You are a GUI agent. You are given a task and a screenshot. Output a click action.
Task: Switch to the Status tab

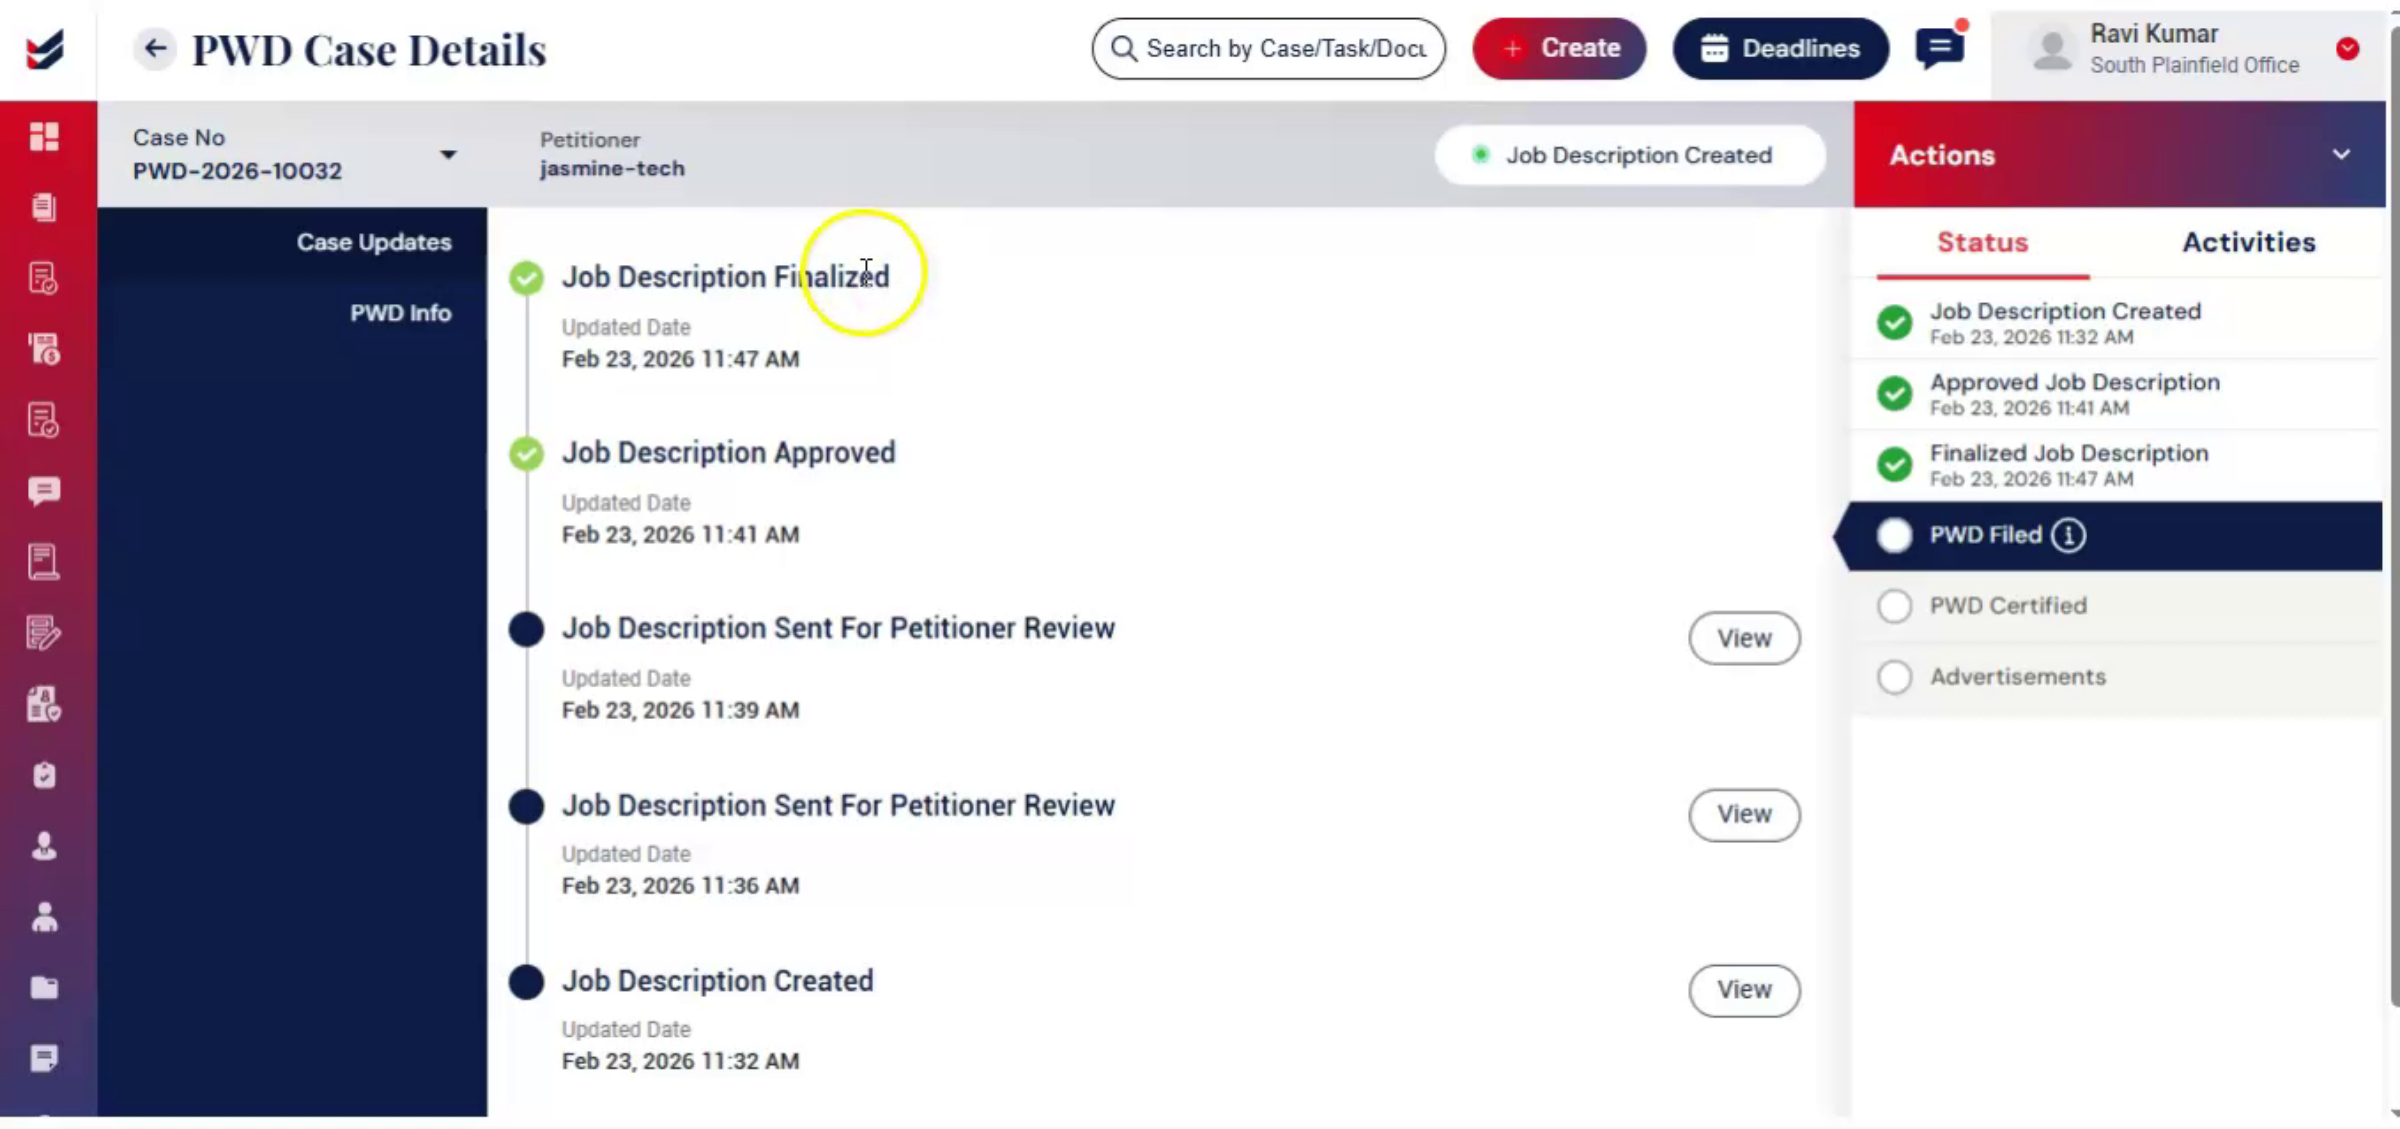coord(1982,242)
